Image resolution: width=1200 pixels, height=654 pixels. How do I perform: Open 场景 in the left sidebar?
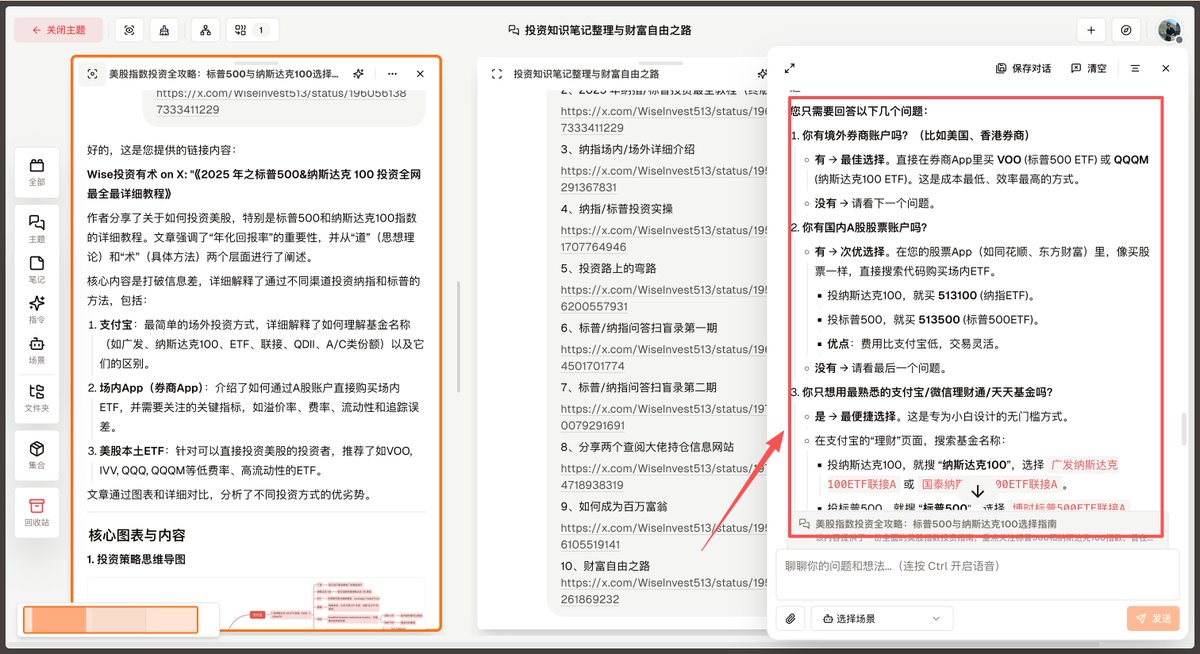tap(37, 350)
